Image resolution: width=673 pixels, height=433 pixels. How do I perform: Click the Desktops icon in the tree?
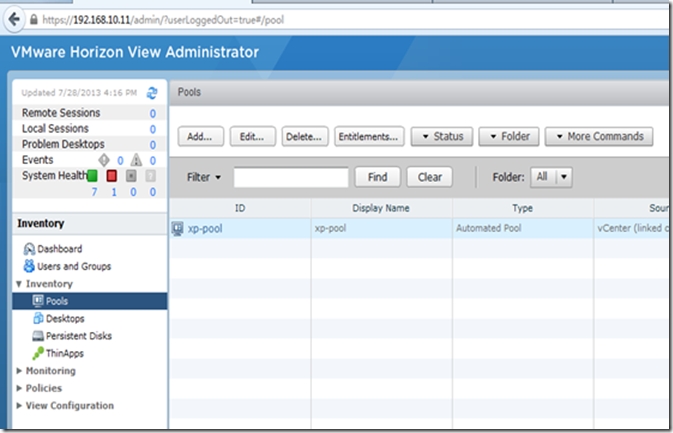[x=38, y=318]
